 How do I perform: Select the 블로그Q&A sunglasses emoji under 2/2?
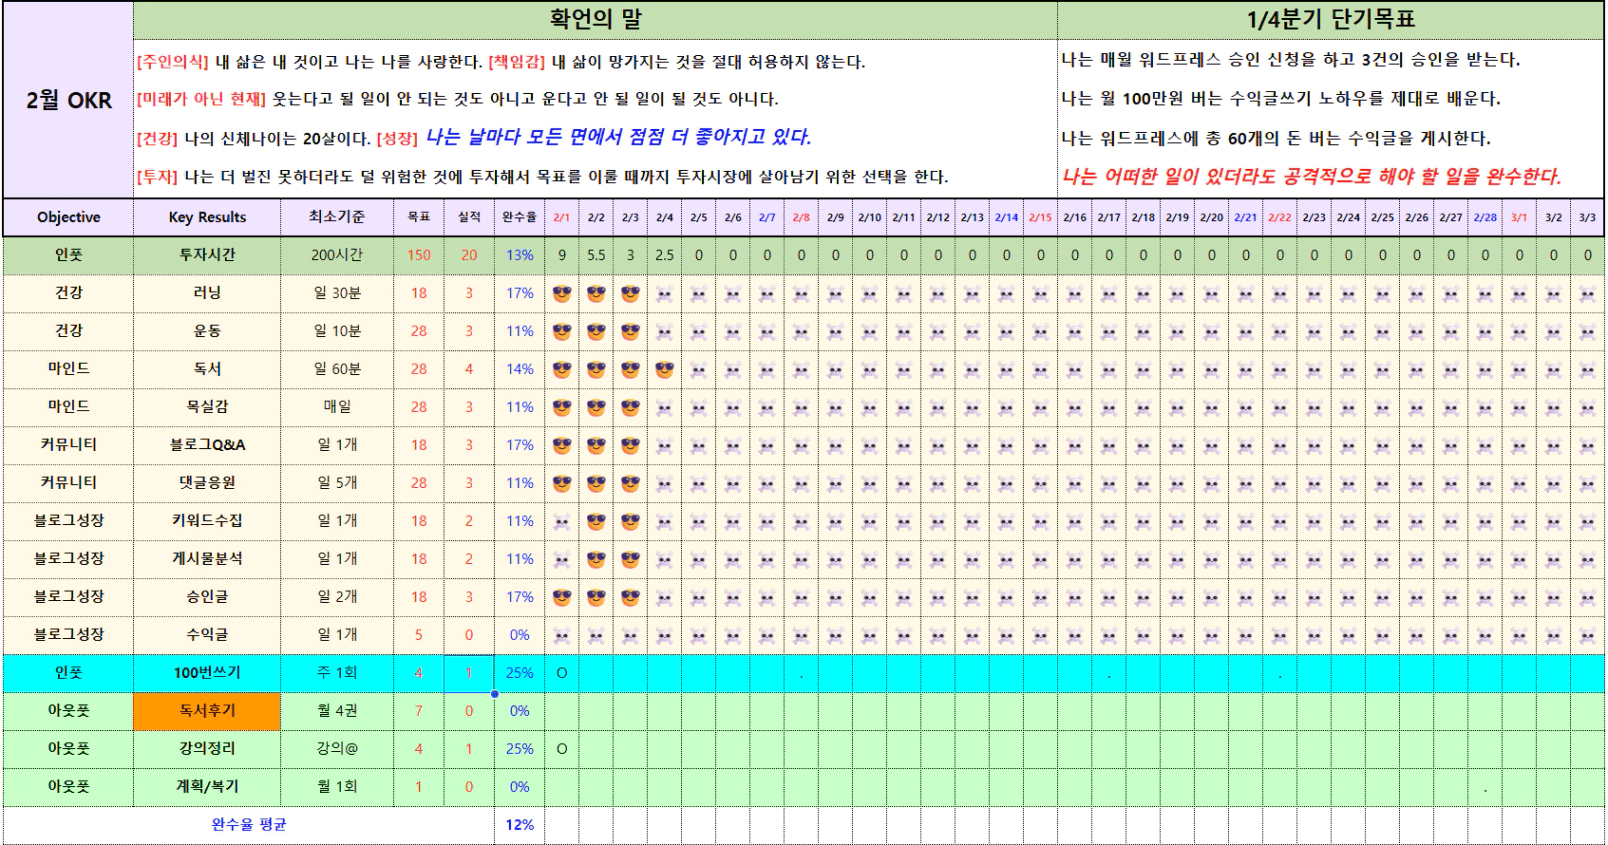tap(596, 445)
